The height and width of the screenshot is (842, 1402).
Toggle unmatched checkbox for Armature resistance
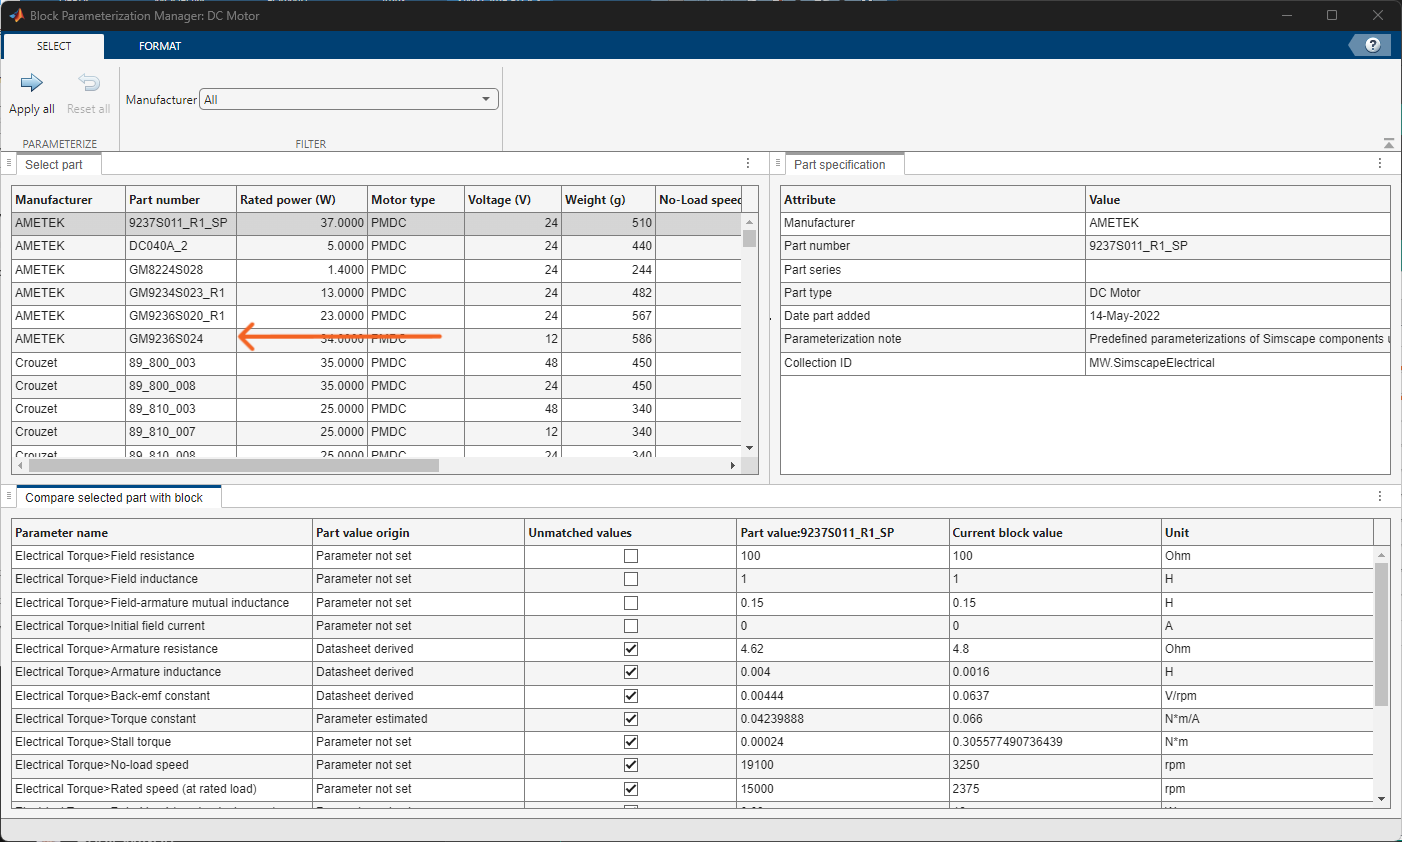pyautogui.click(x=630, y=648)
